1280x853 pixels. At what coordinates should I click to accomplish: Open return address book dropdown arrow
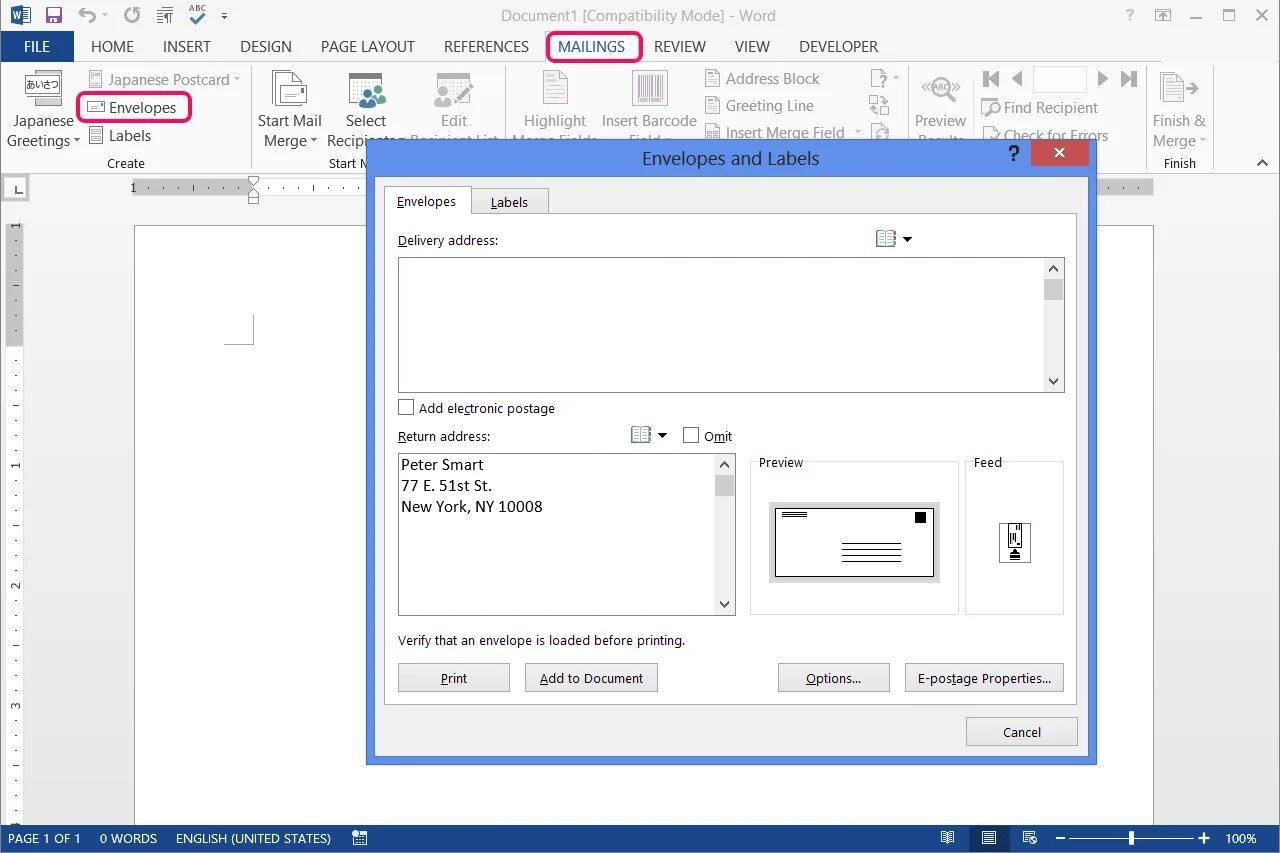(662, 436)
